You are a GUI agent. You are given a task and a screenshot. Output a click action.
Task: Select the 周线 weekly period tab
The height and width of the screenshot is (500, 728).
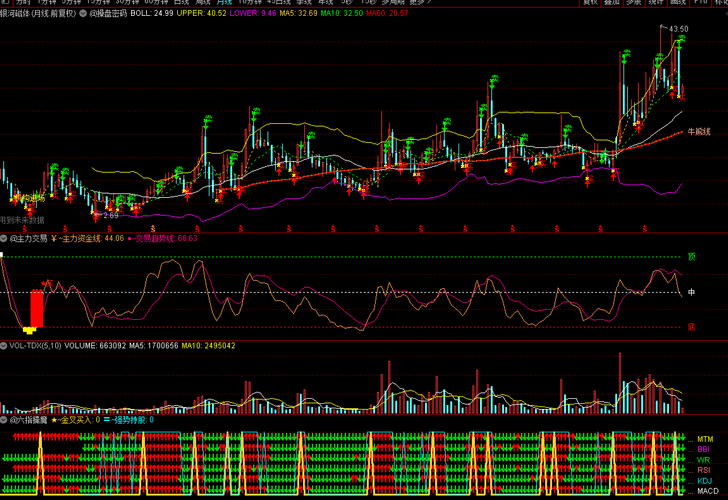(x=203, y=3)
